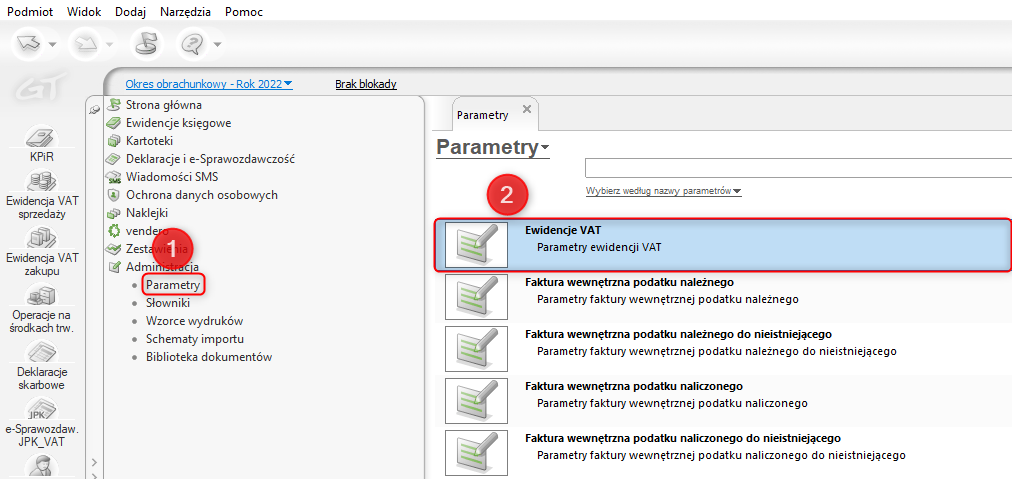Expand the Okres obrachunkowy - Rok 2022 dropdown
This screenshot has height=479, width=1012.
coord(209,84)
